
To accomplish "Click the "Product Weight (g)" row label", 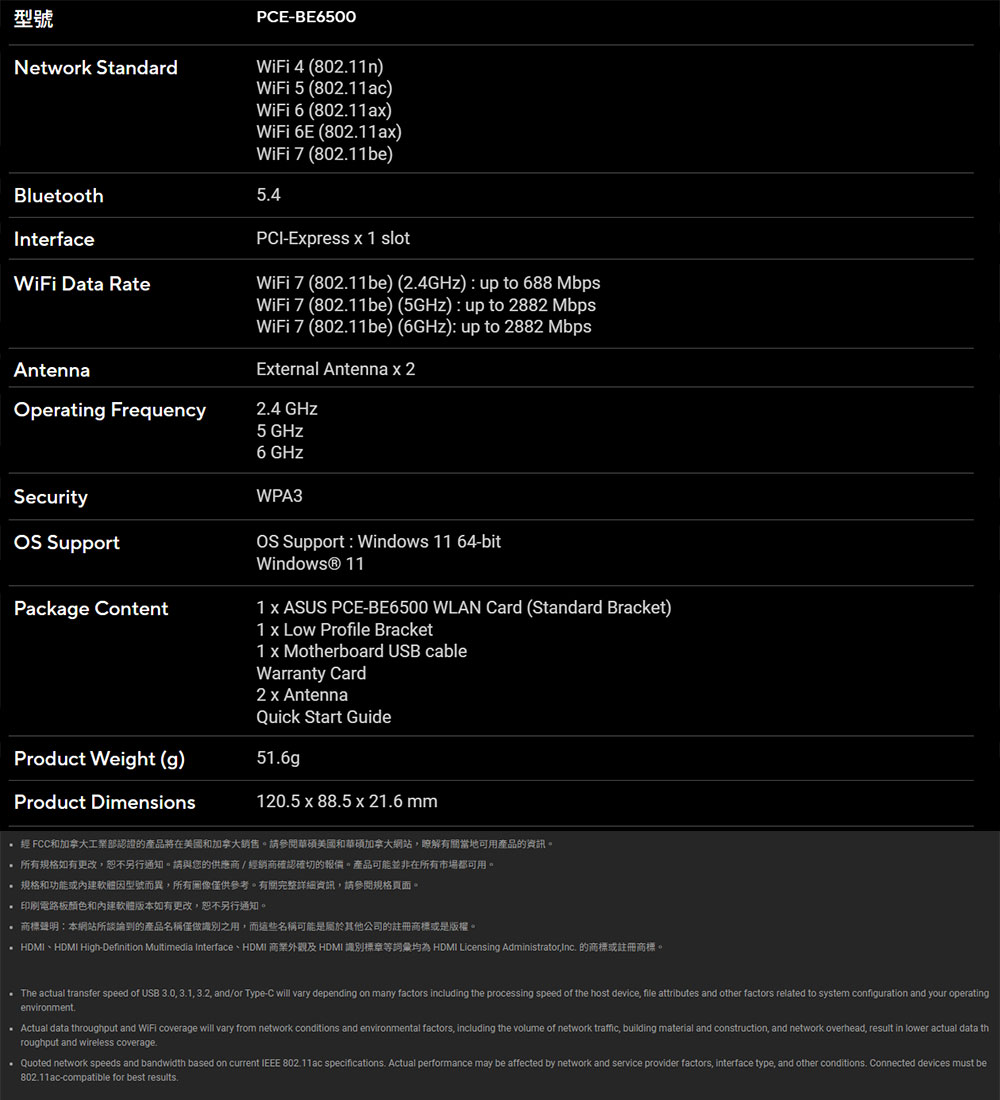I will [x=100, y=759].
